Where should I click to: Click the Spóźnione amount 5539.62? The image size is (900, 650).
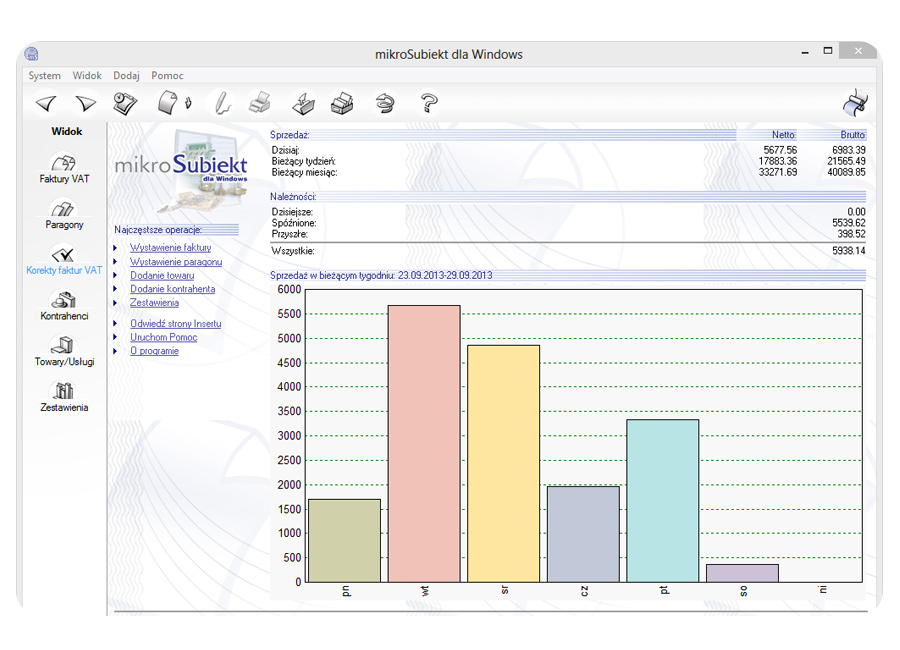[x=848, y=223]
